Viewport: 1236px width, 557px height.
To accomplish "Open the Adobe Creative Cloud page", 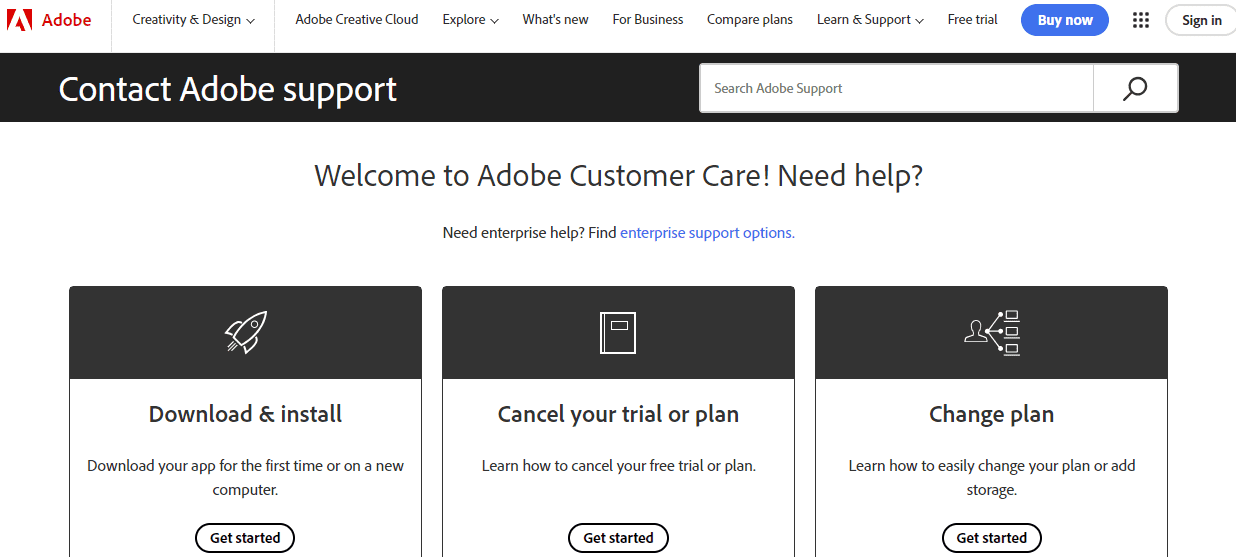I will pos(357,20).
